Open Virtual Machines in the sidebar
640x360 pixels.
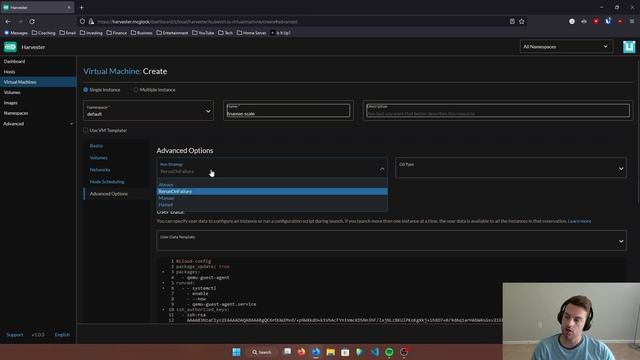click(x=38, y=82)
